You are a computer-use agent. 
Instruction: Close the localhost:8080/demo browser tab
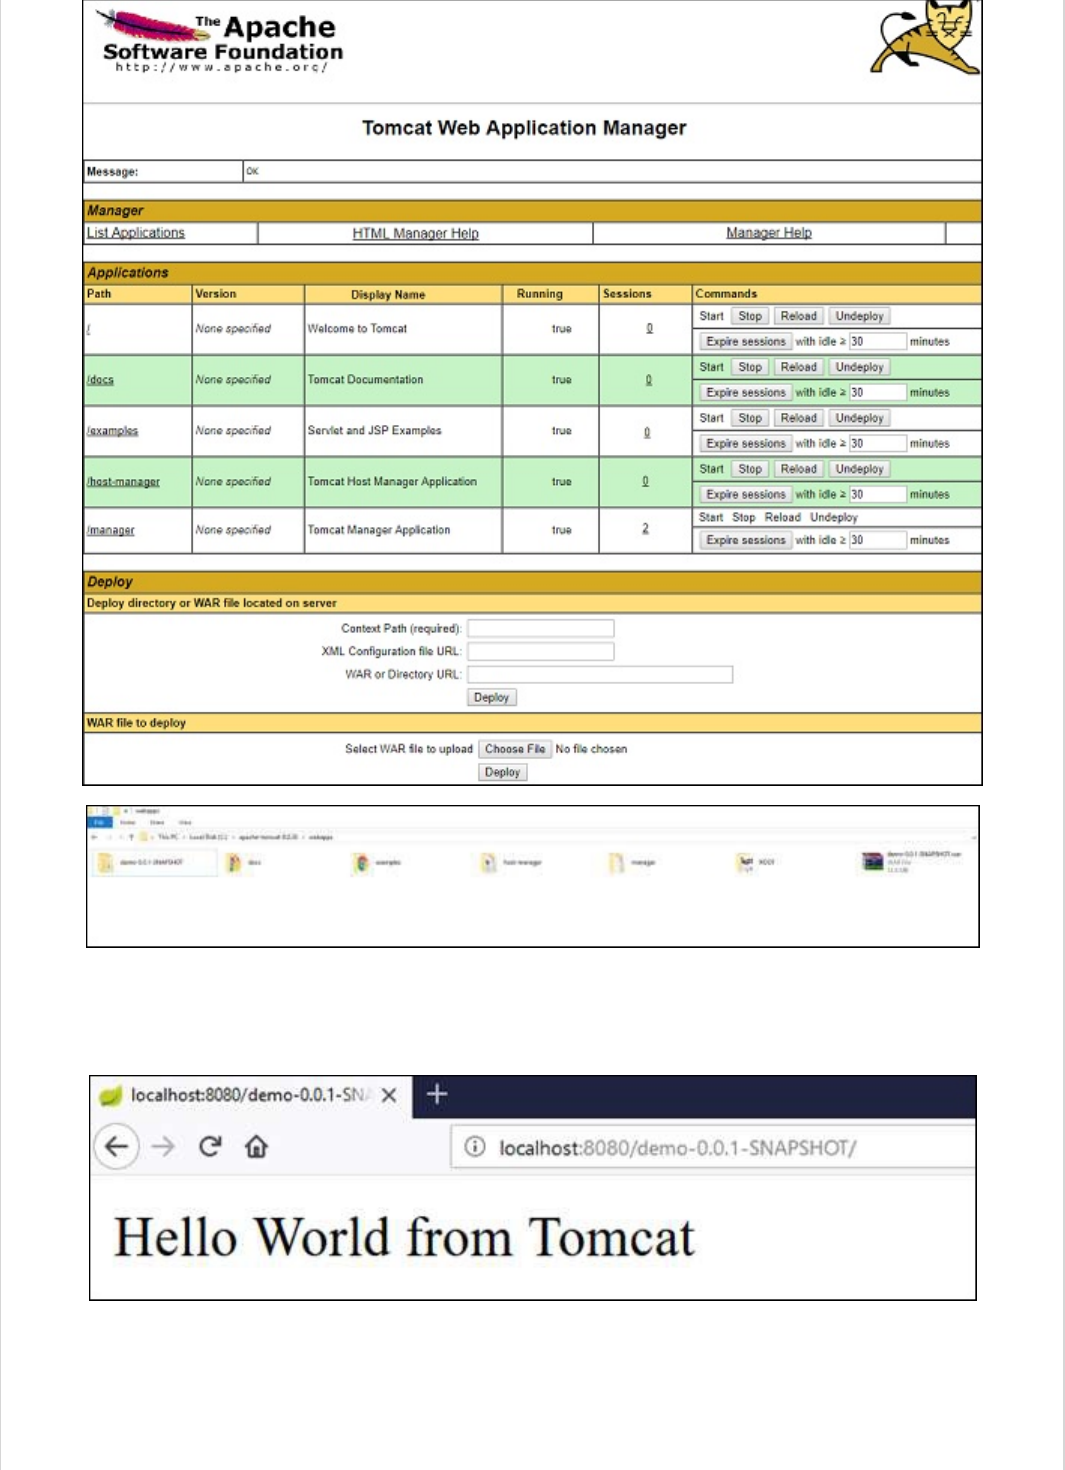[389, 1095]
